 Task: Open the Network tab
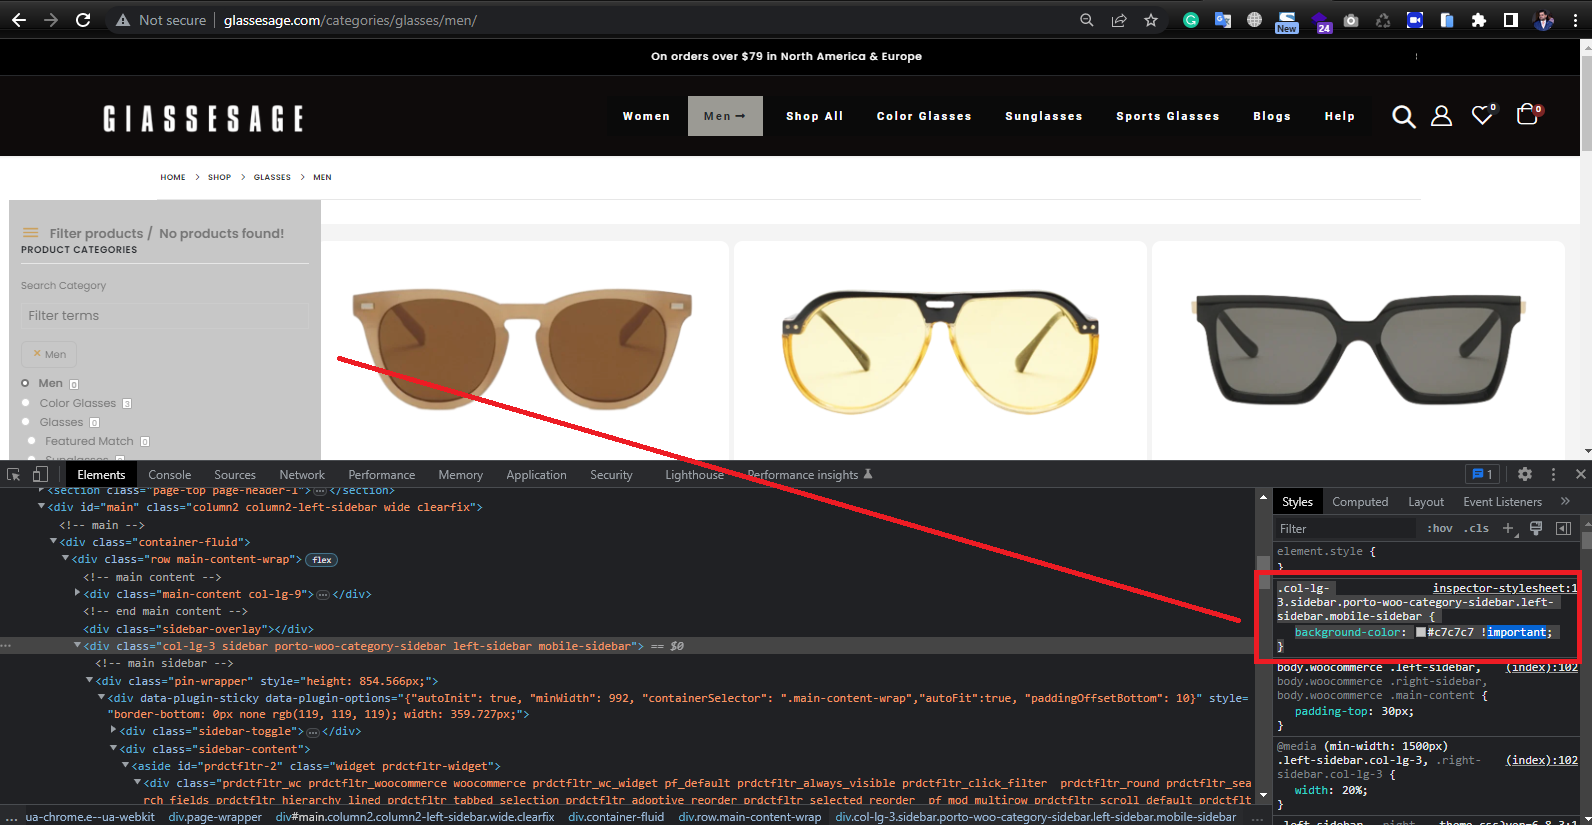click(x=302, y=475)
